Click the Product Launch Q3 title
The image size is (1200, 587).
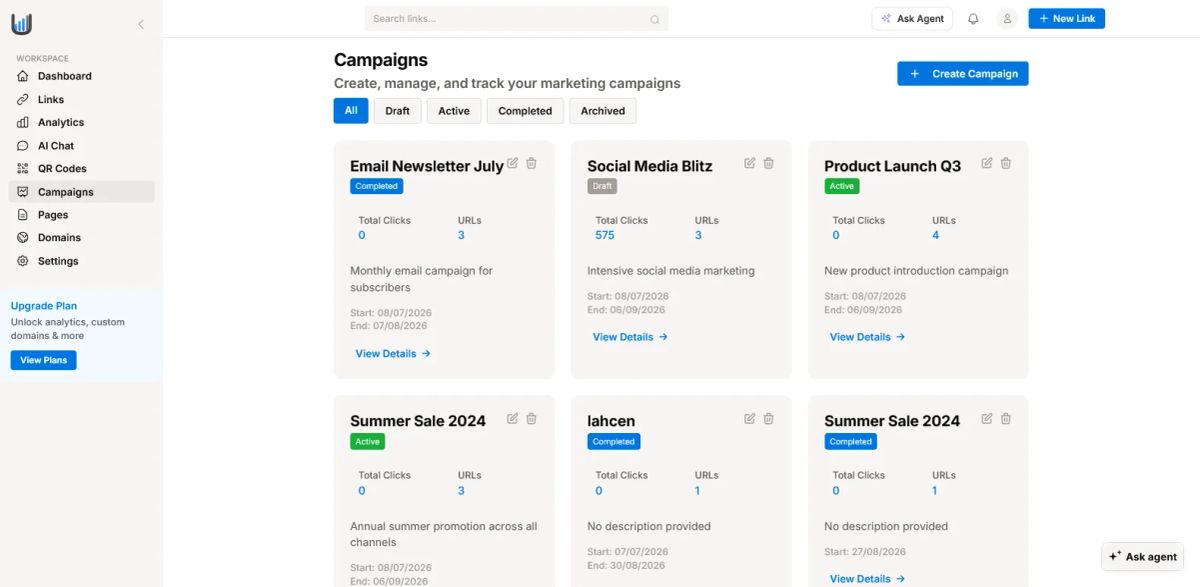[x=893, y=166]
